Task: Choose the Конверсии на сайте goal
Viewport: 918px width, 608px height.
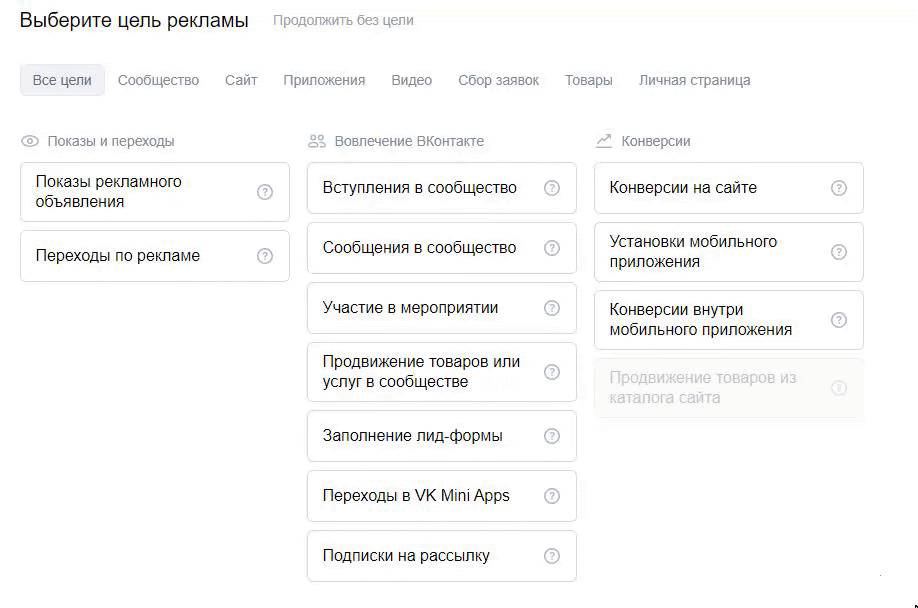Action: (728, 188)
